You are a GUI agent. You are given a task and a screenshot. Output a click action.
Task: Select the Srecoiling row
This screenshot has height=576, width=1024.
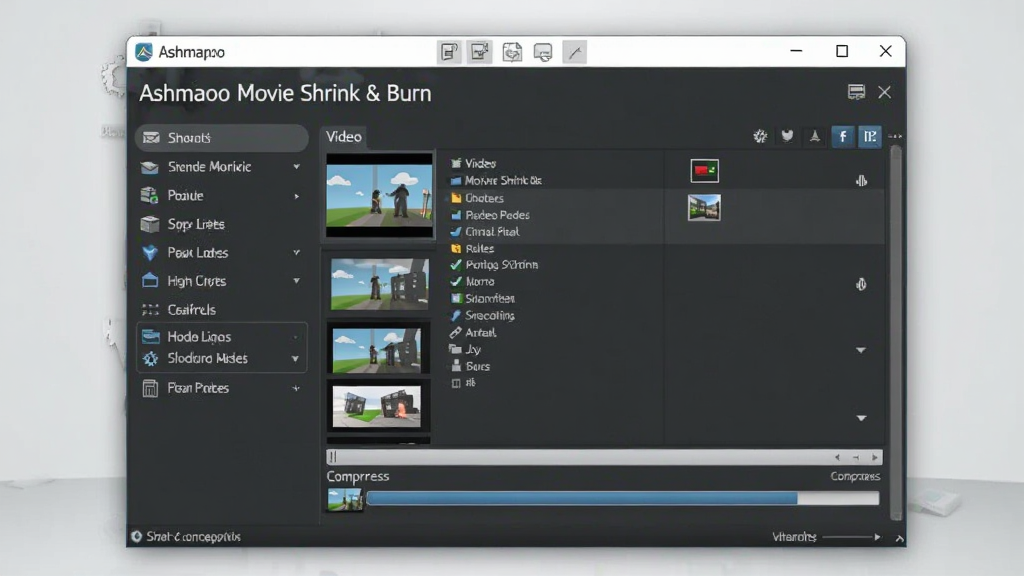pos(483,315)
